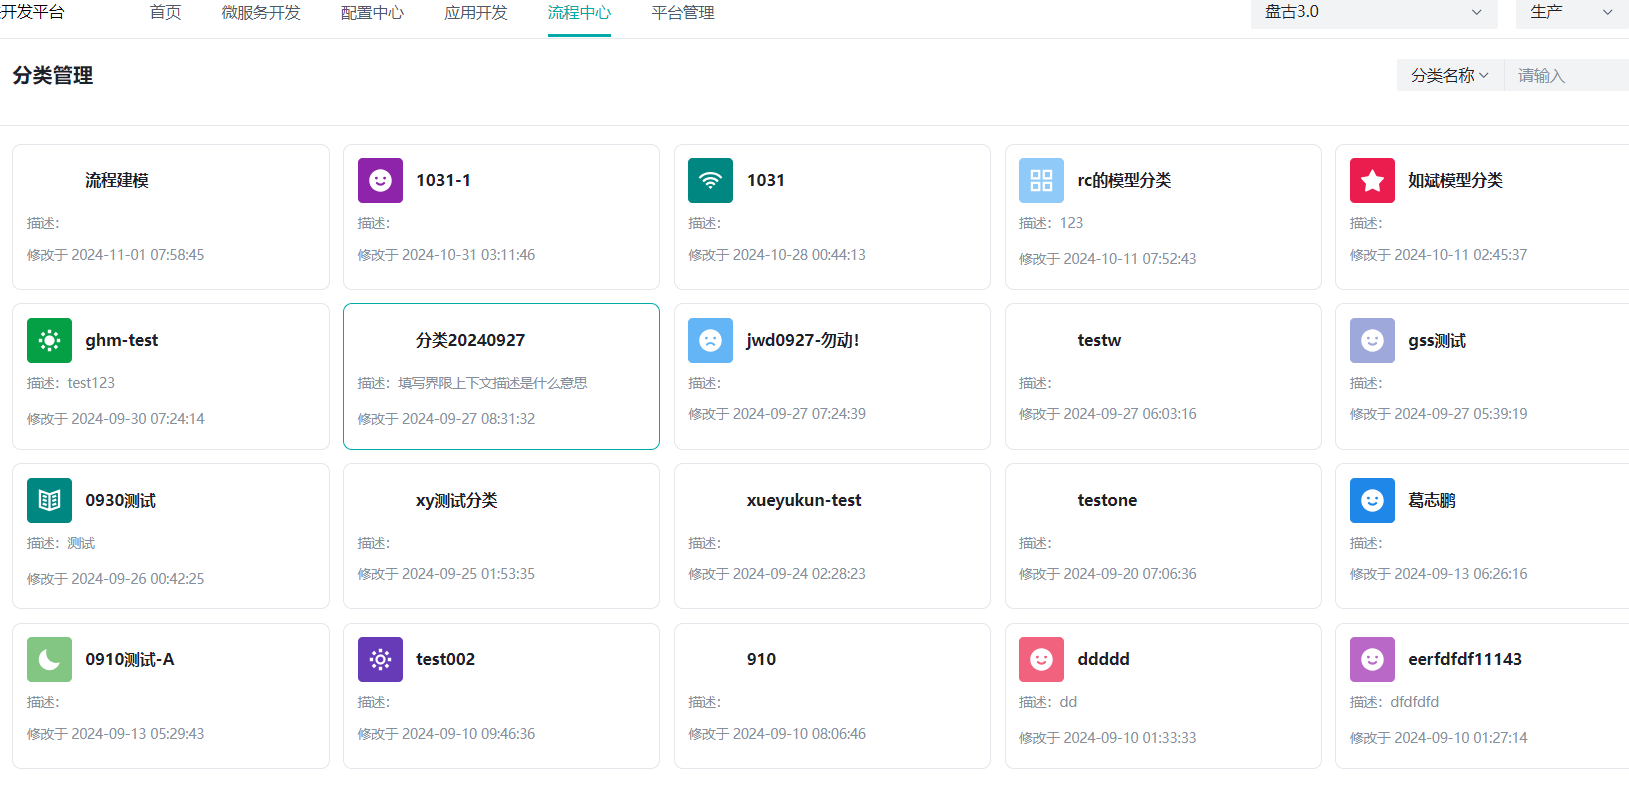Open the xueyukun-test category card

point(832,536)
